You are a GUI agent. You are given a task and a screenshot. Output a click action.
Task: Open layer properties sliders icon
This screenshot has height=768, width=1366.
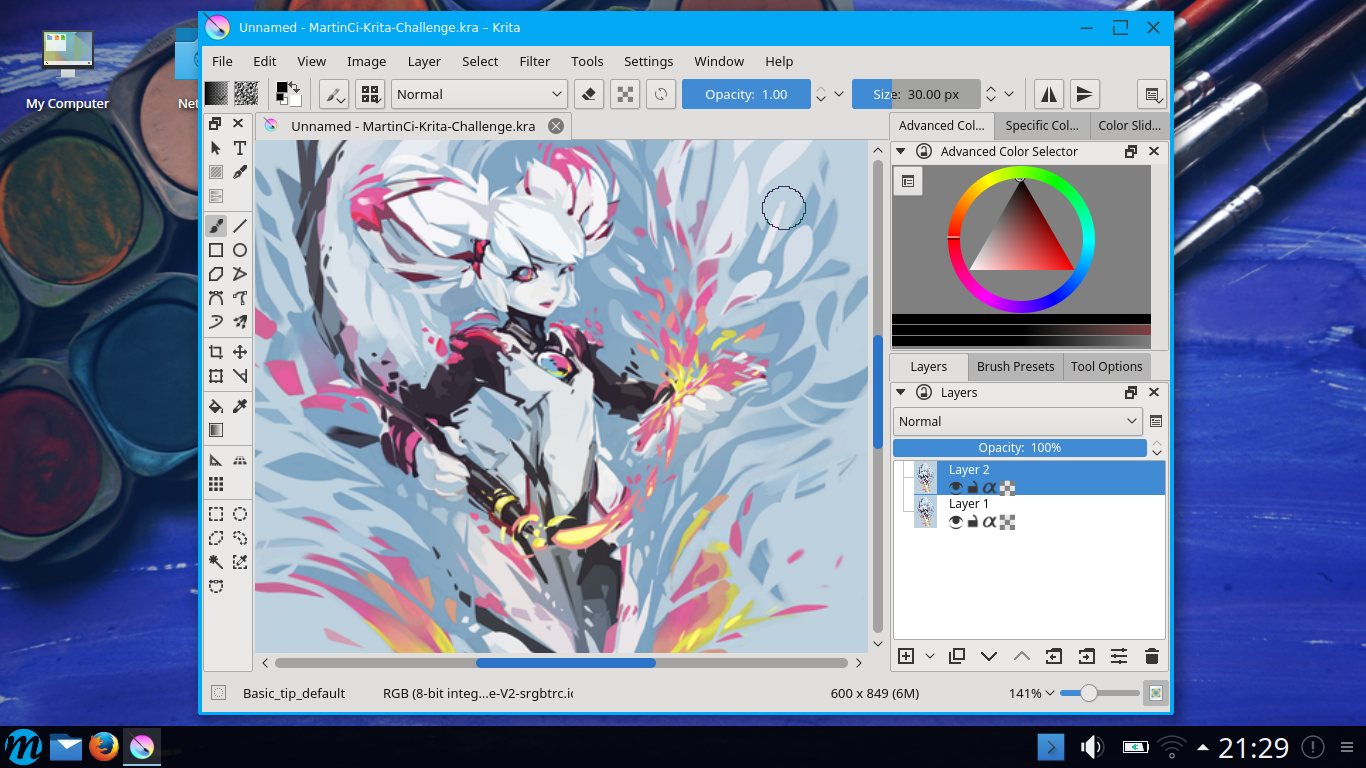pos(1119,656)
